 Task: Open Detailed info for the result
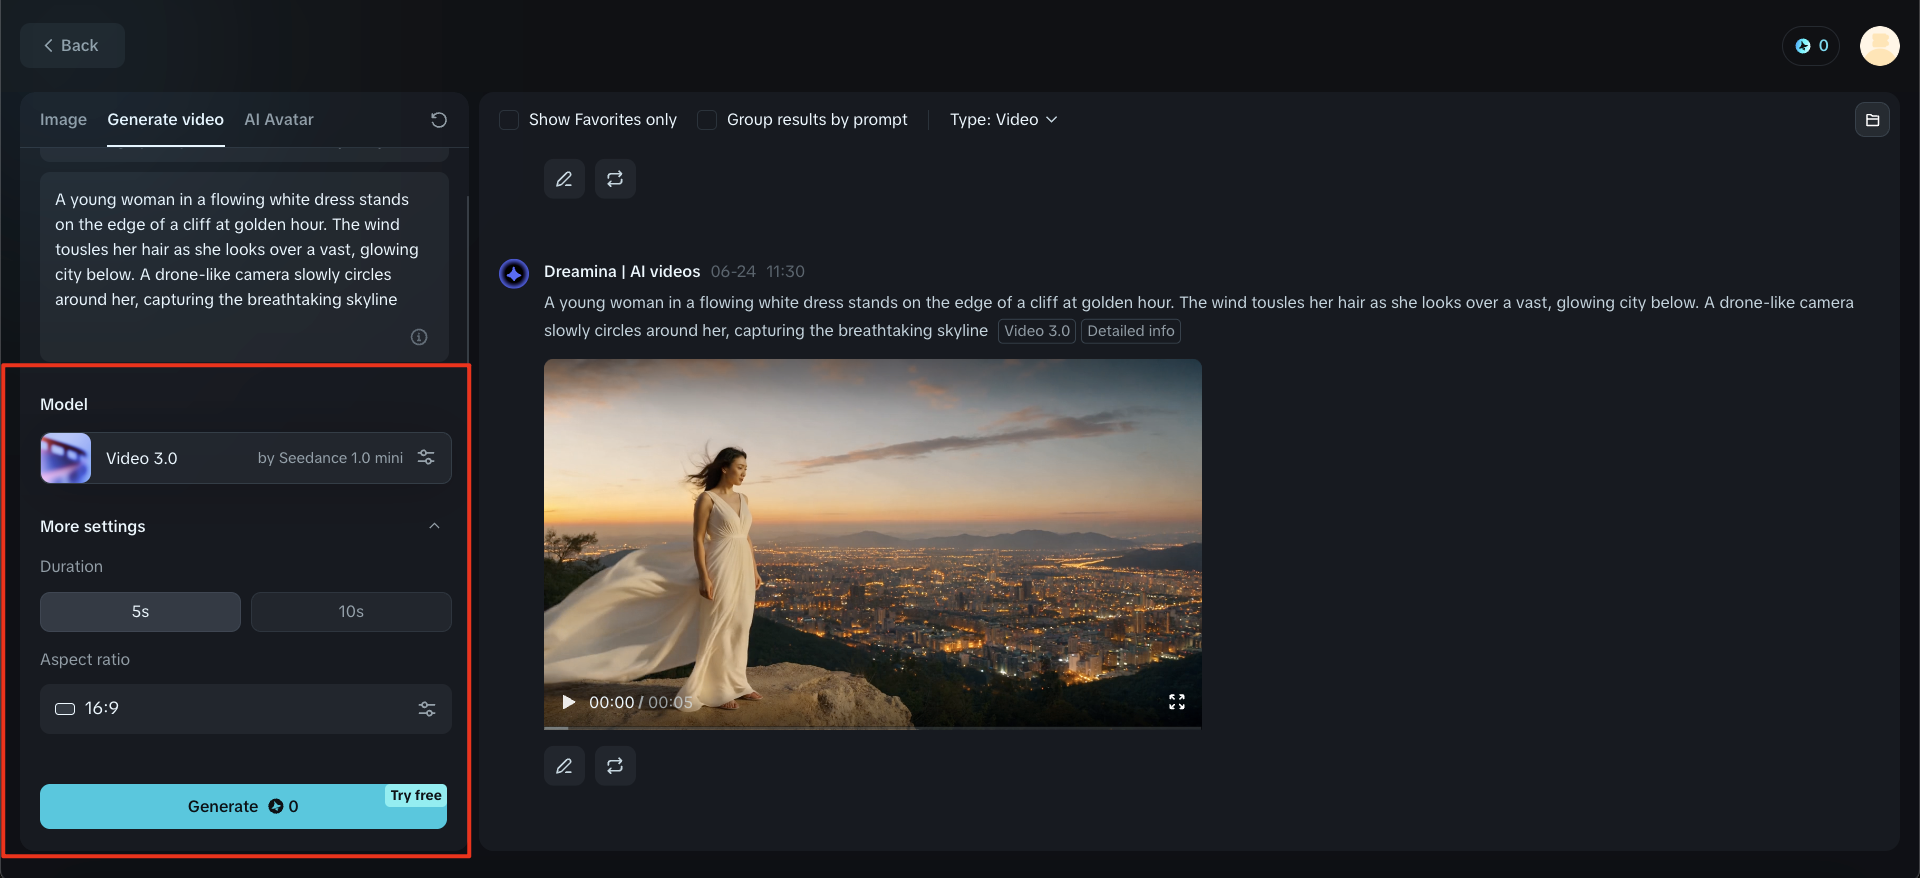1131,331
